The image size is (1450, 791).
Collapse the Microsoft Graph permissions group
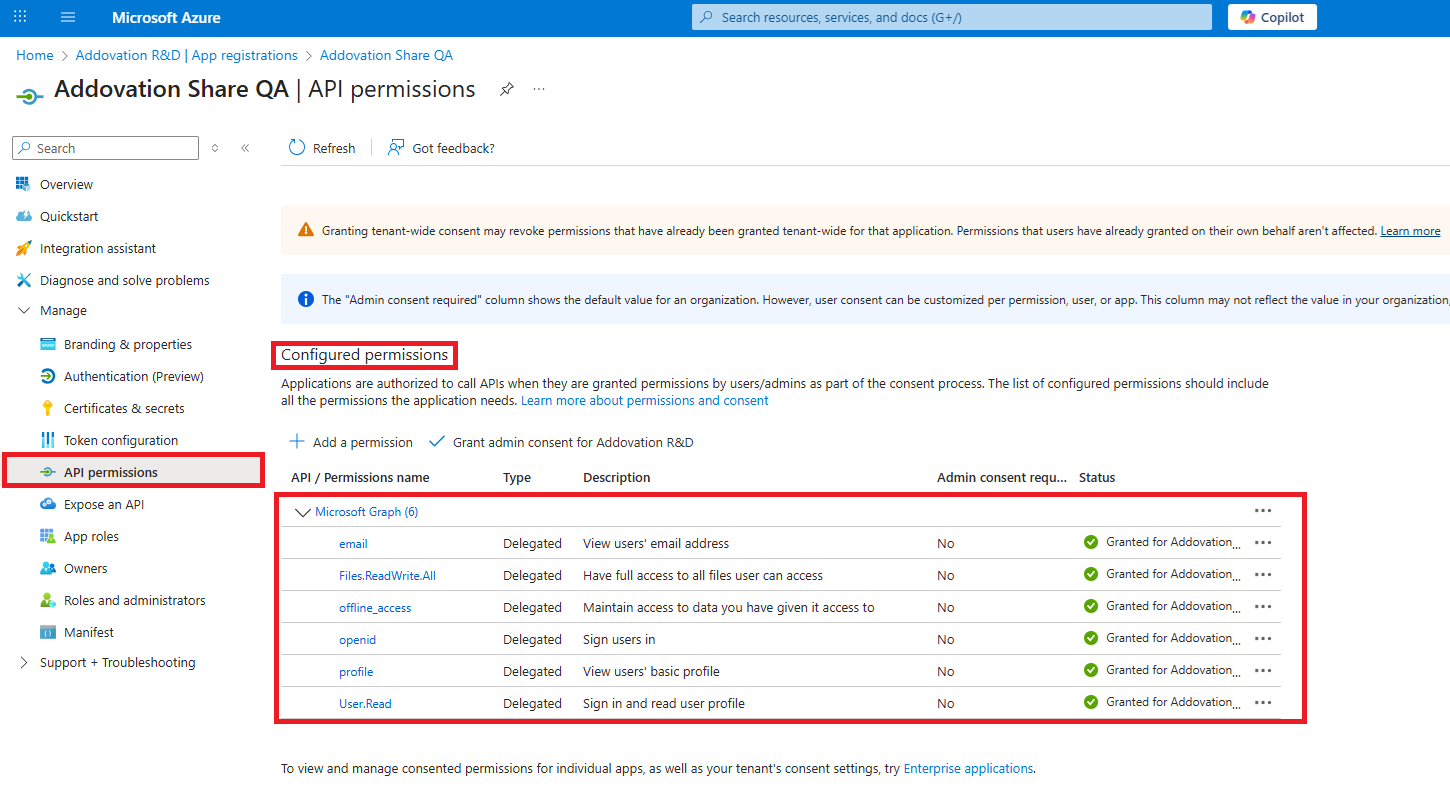coord(303,512)
